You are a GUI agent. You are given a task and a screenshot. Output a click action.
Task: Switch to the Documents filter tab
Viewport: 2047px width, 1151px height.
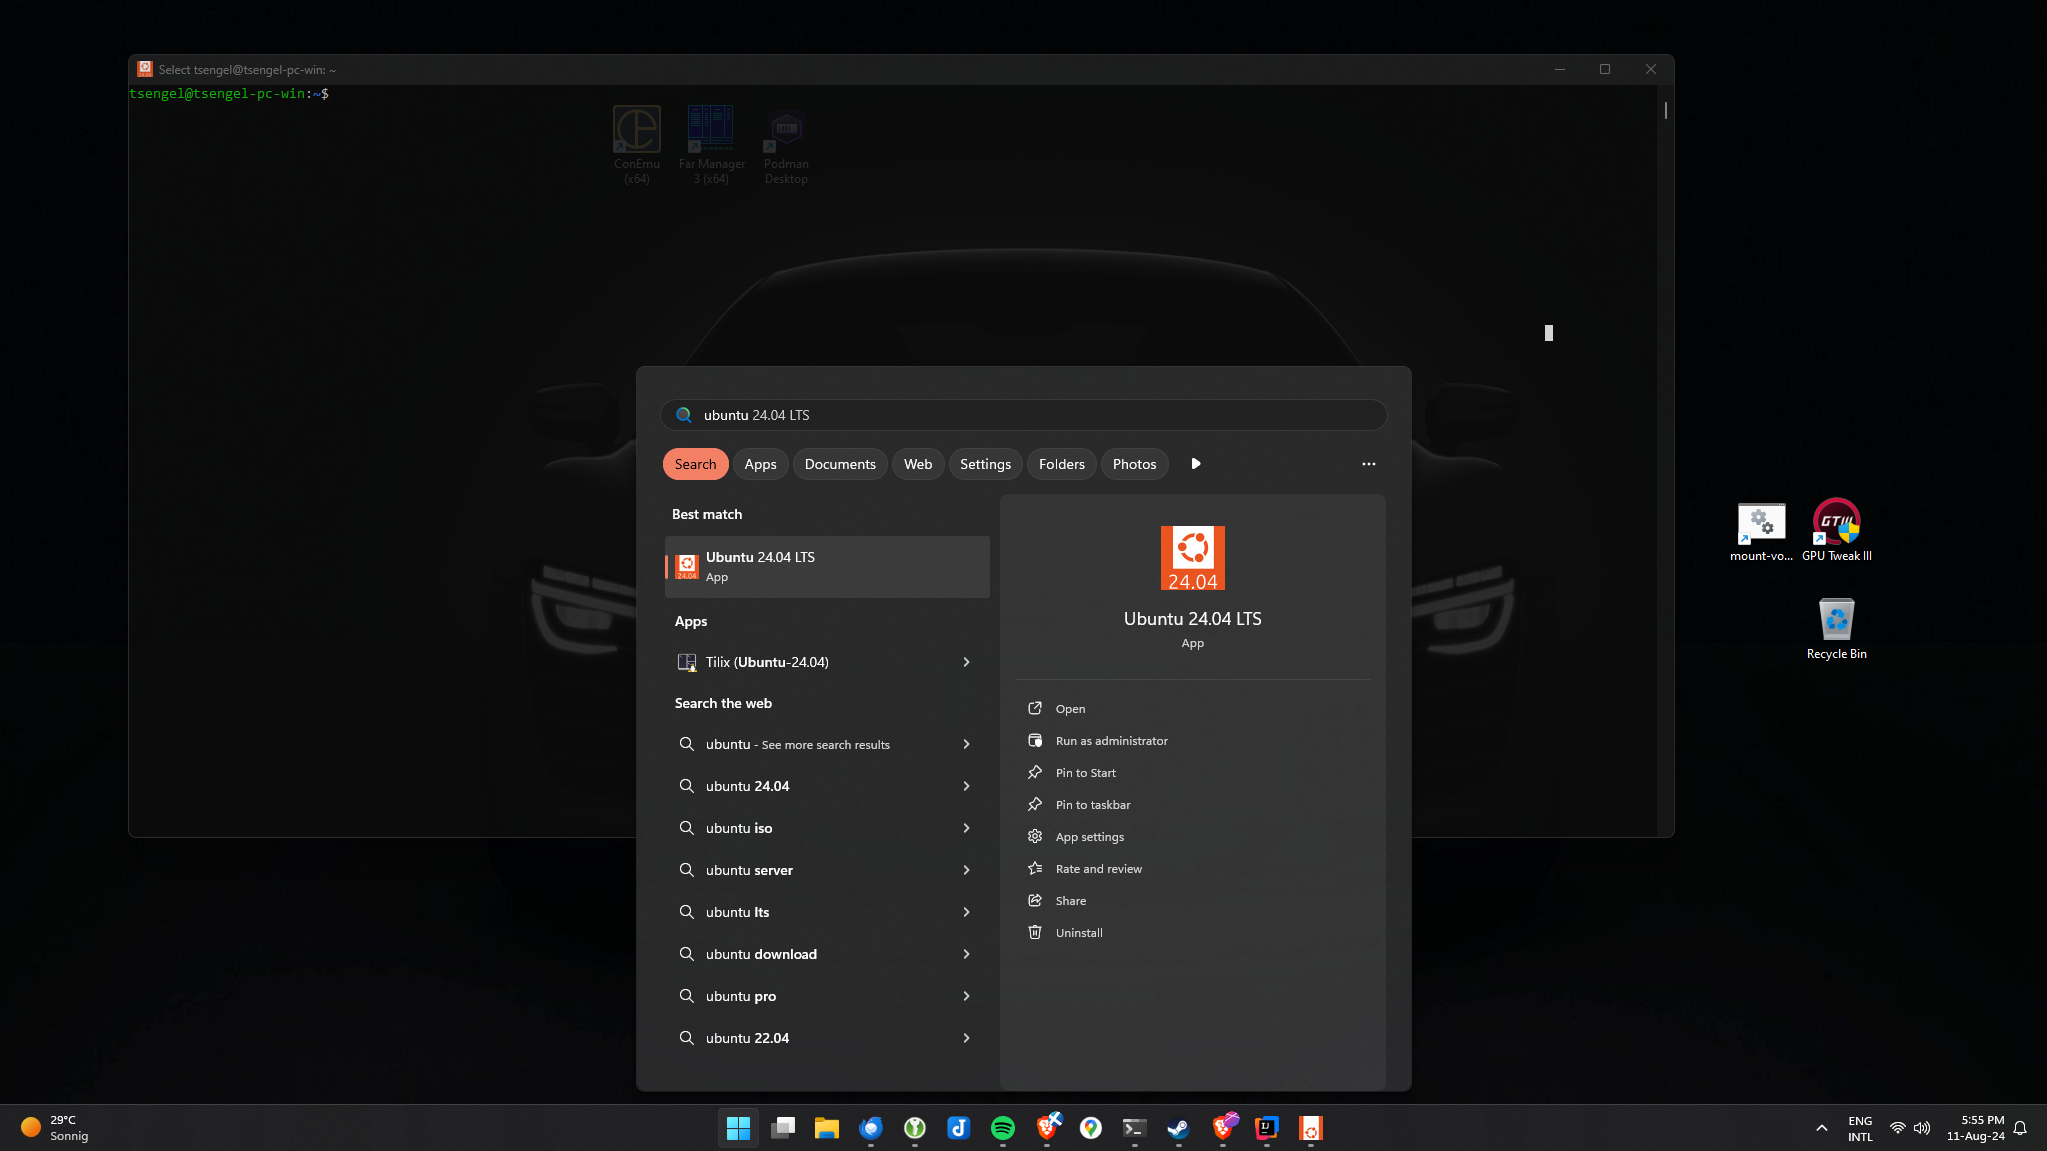pos(840,464)
